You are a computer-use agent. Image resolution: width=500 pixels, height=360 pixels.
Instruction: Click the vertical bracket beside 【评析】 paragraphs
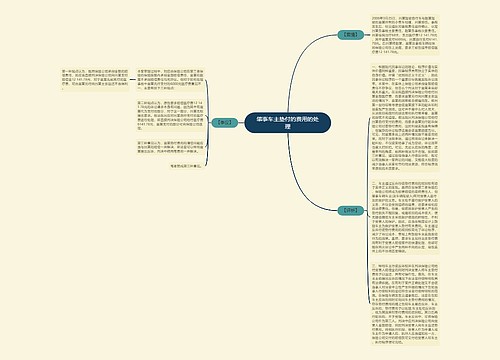(x=368, y=210)
